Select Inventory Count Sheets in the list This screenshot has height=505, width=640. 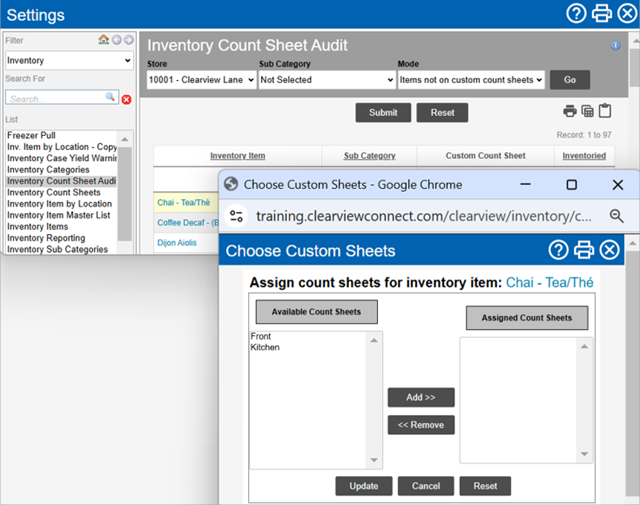tap(54, 193)
